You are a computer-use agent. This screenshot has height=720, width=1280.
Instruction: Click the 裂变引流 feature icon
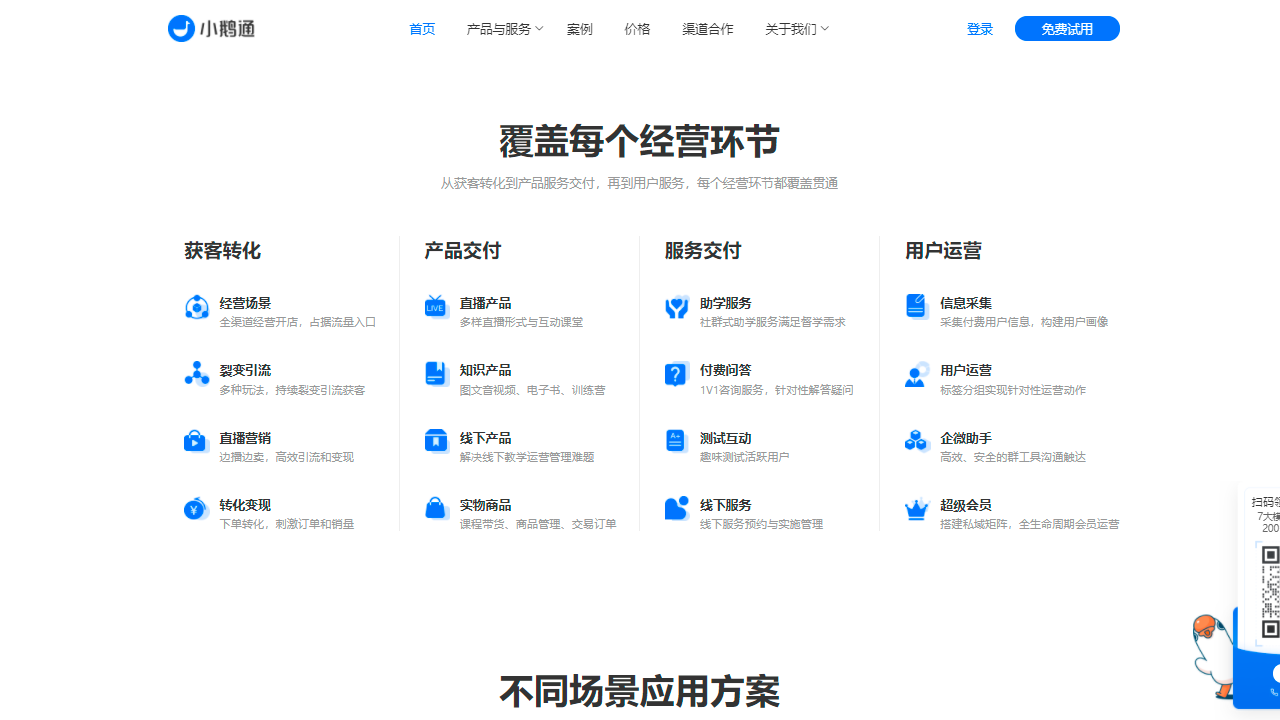tap(197, 374)
